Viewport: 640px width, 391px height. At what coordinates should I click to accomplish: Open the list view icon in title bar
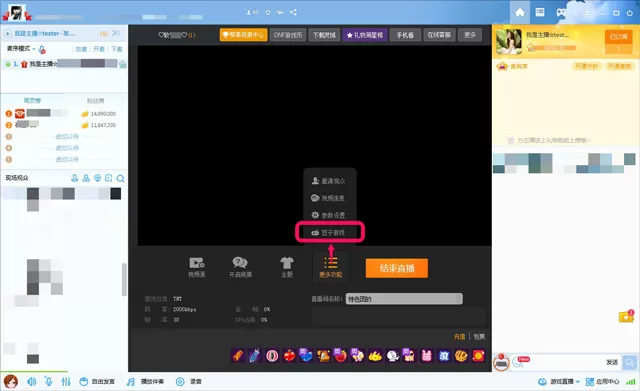tap(540, 13)
